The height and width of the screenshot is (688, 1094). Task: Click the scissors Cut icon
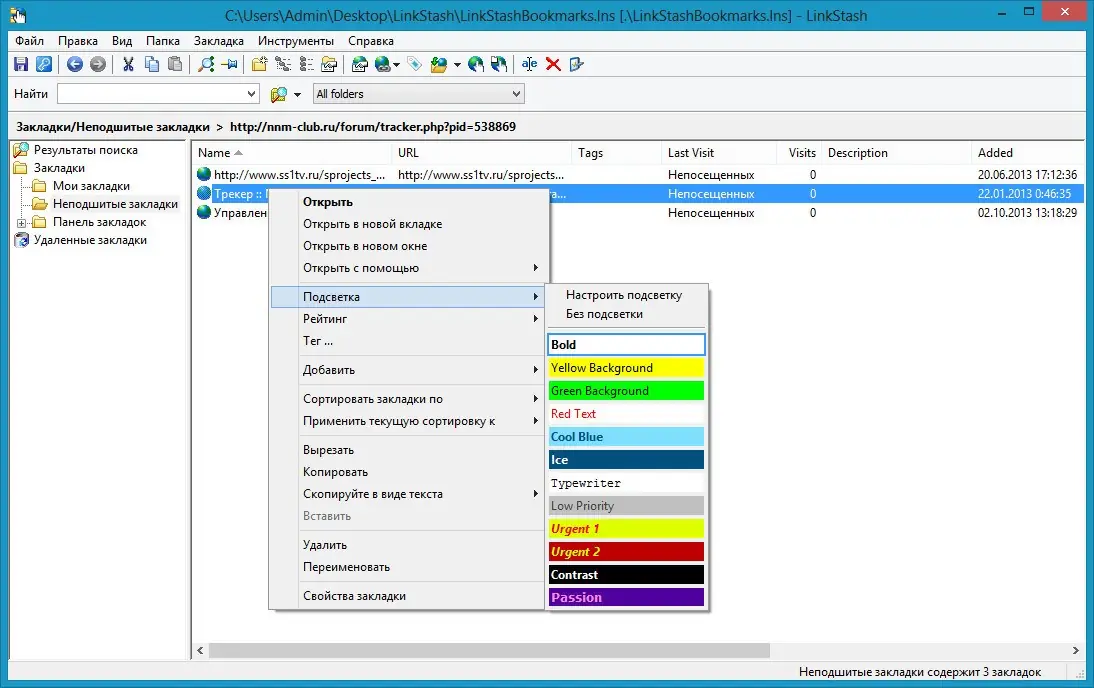point(128,64)
